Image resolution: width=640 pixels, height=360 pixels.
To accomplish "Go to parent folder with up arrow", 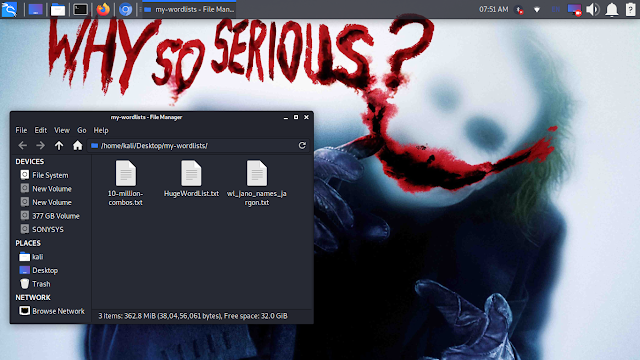I will point(59,145).
